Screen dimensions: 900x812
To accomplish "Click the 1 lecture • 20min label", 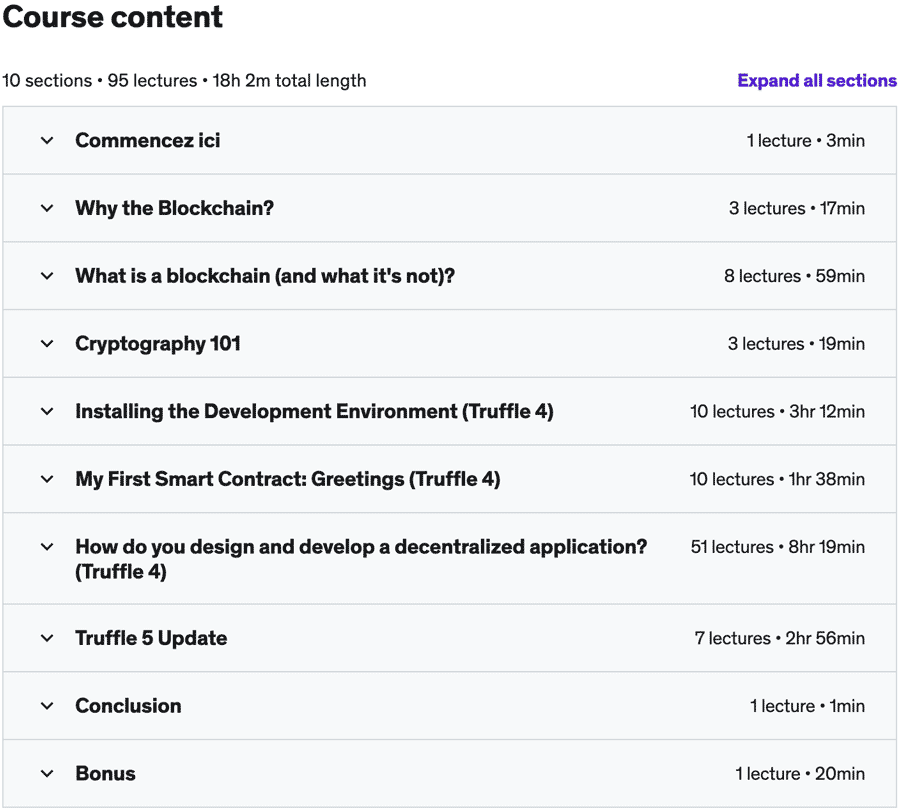I will pos(800,774).
